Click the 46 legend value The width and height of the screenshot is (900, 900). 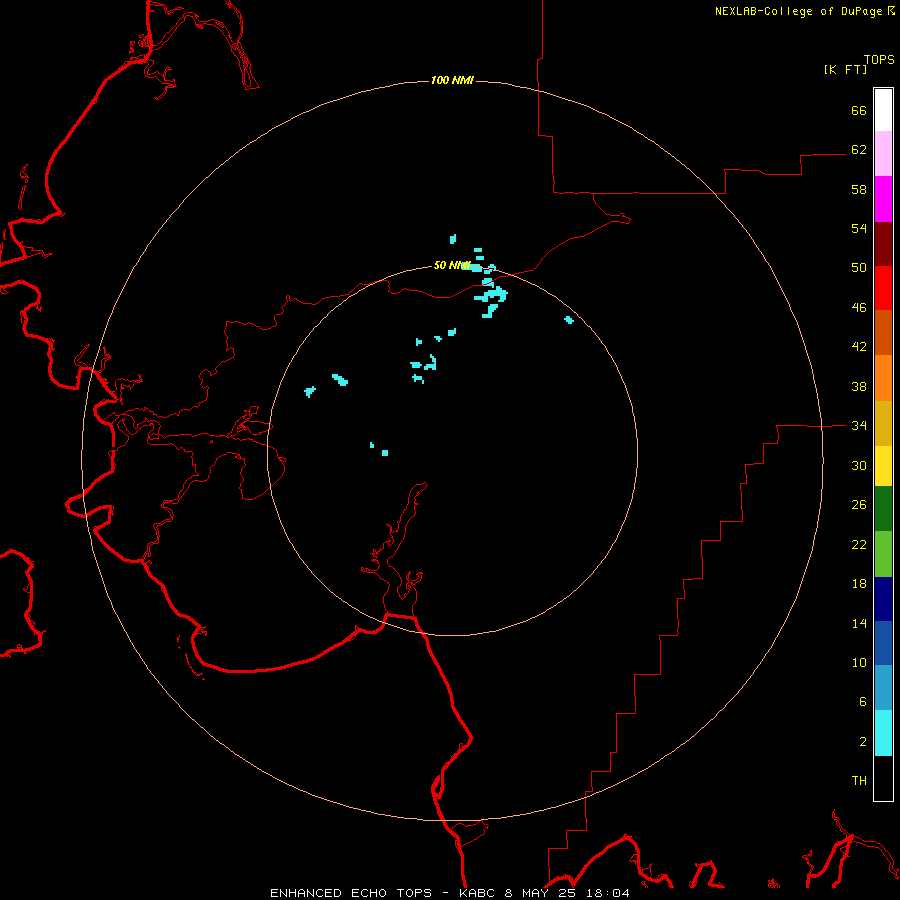click(x=859, y=307)
